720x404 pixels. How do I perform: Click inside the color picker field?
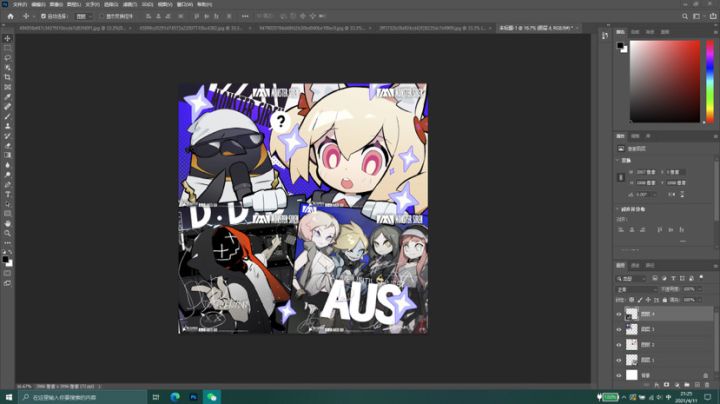[x=664, y=81]
